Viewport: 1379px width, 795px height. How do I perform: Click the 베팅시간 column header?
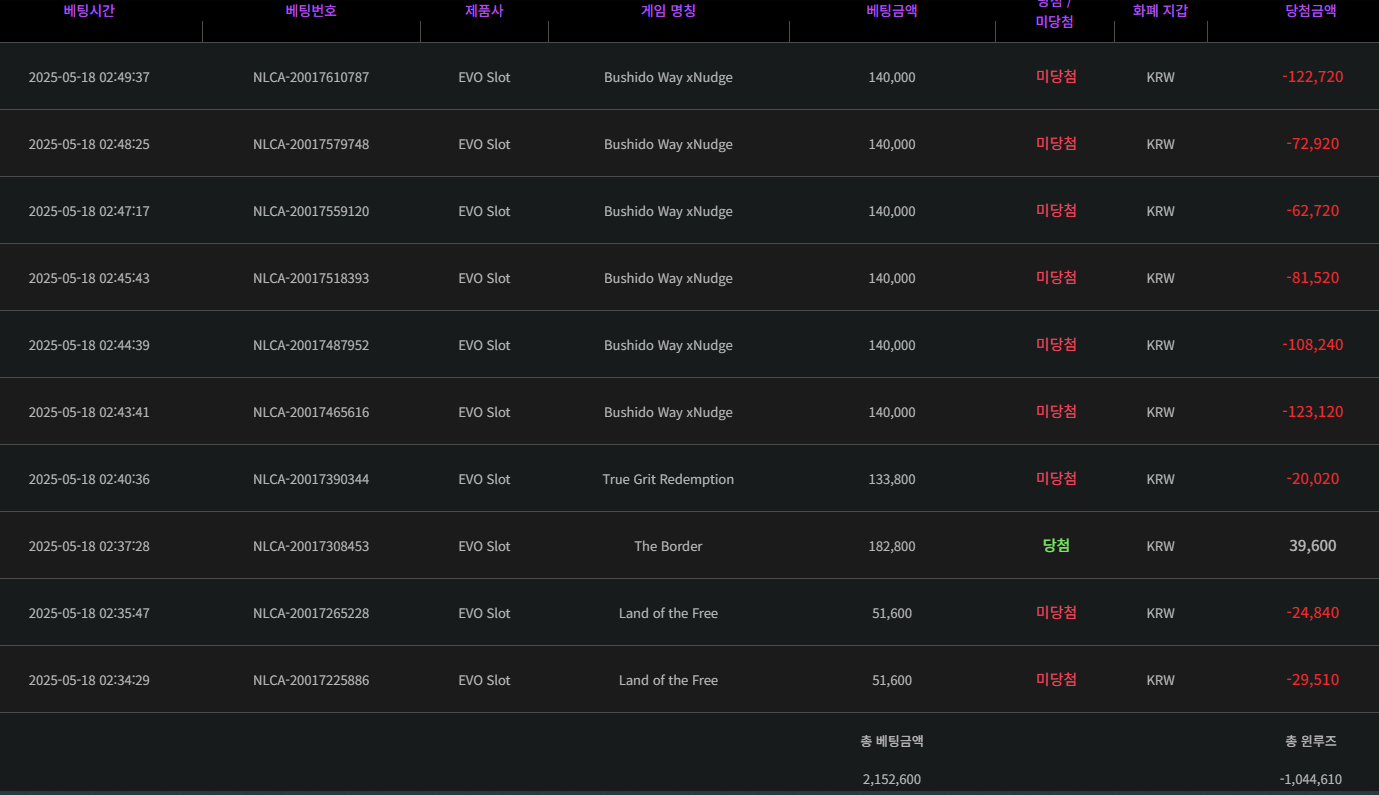point(89,11)
